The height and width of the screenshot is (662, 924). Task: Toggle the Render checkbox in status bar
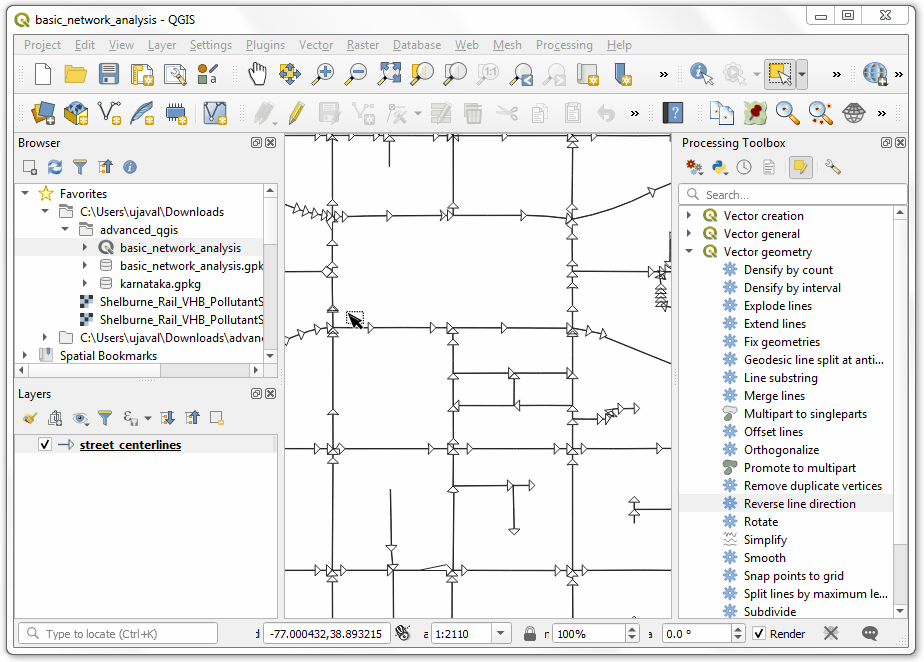(x=759, y=634)
